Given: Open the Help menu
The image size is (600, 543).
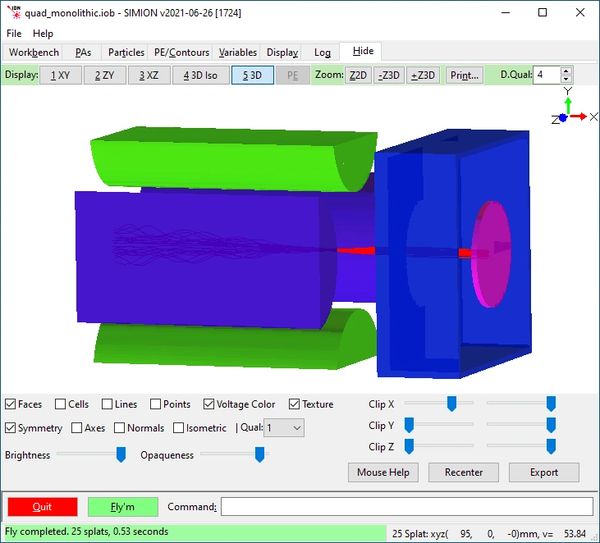Looking at the screenshot, I should point(43,34).
